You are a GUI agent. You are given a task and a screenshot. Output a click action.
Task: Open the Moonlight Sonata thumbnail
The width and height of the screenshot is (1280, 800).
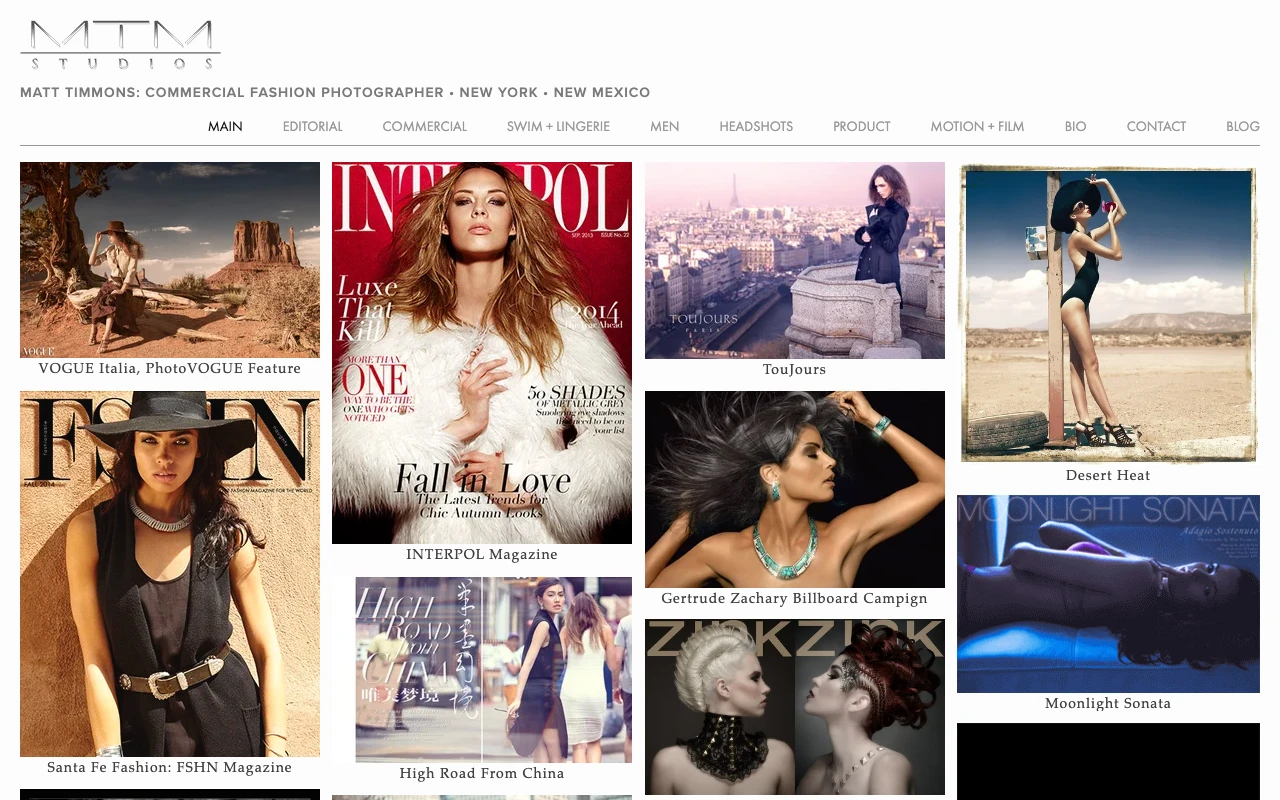pyautogui.click(x=1108, y=594)
